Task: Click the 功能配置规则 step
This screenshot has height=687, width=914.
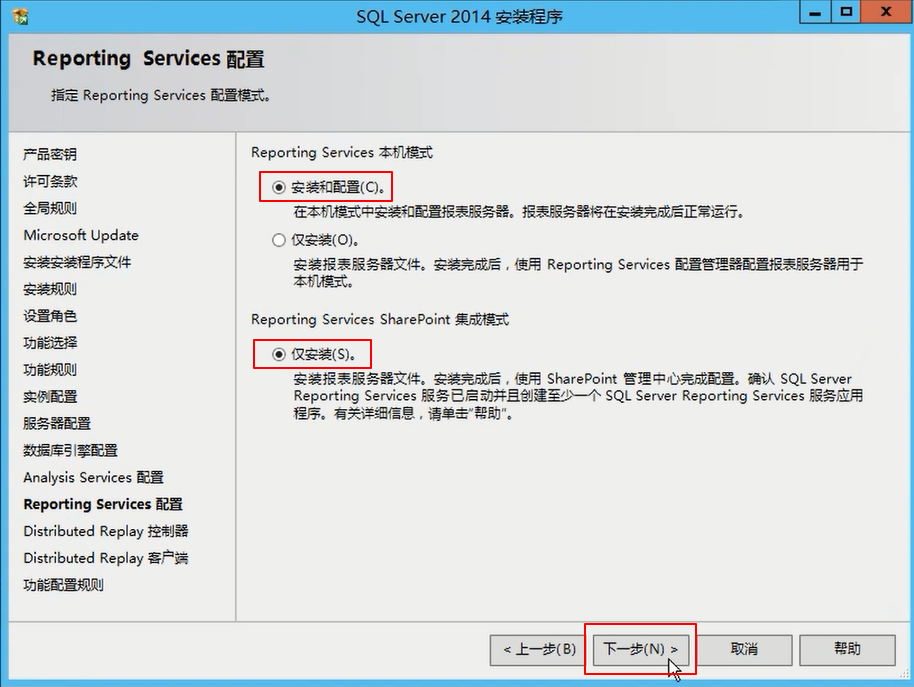Action: [x=64, y=585]
